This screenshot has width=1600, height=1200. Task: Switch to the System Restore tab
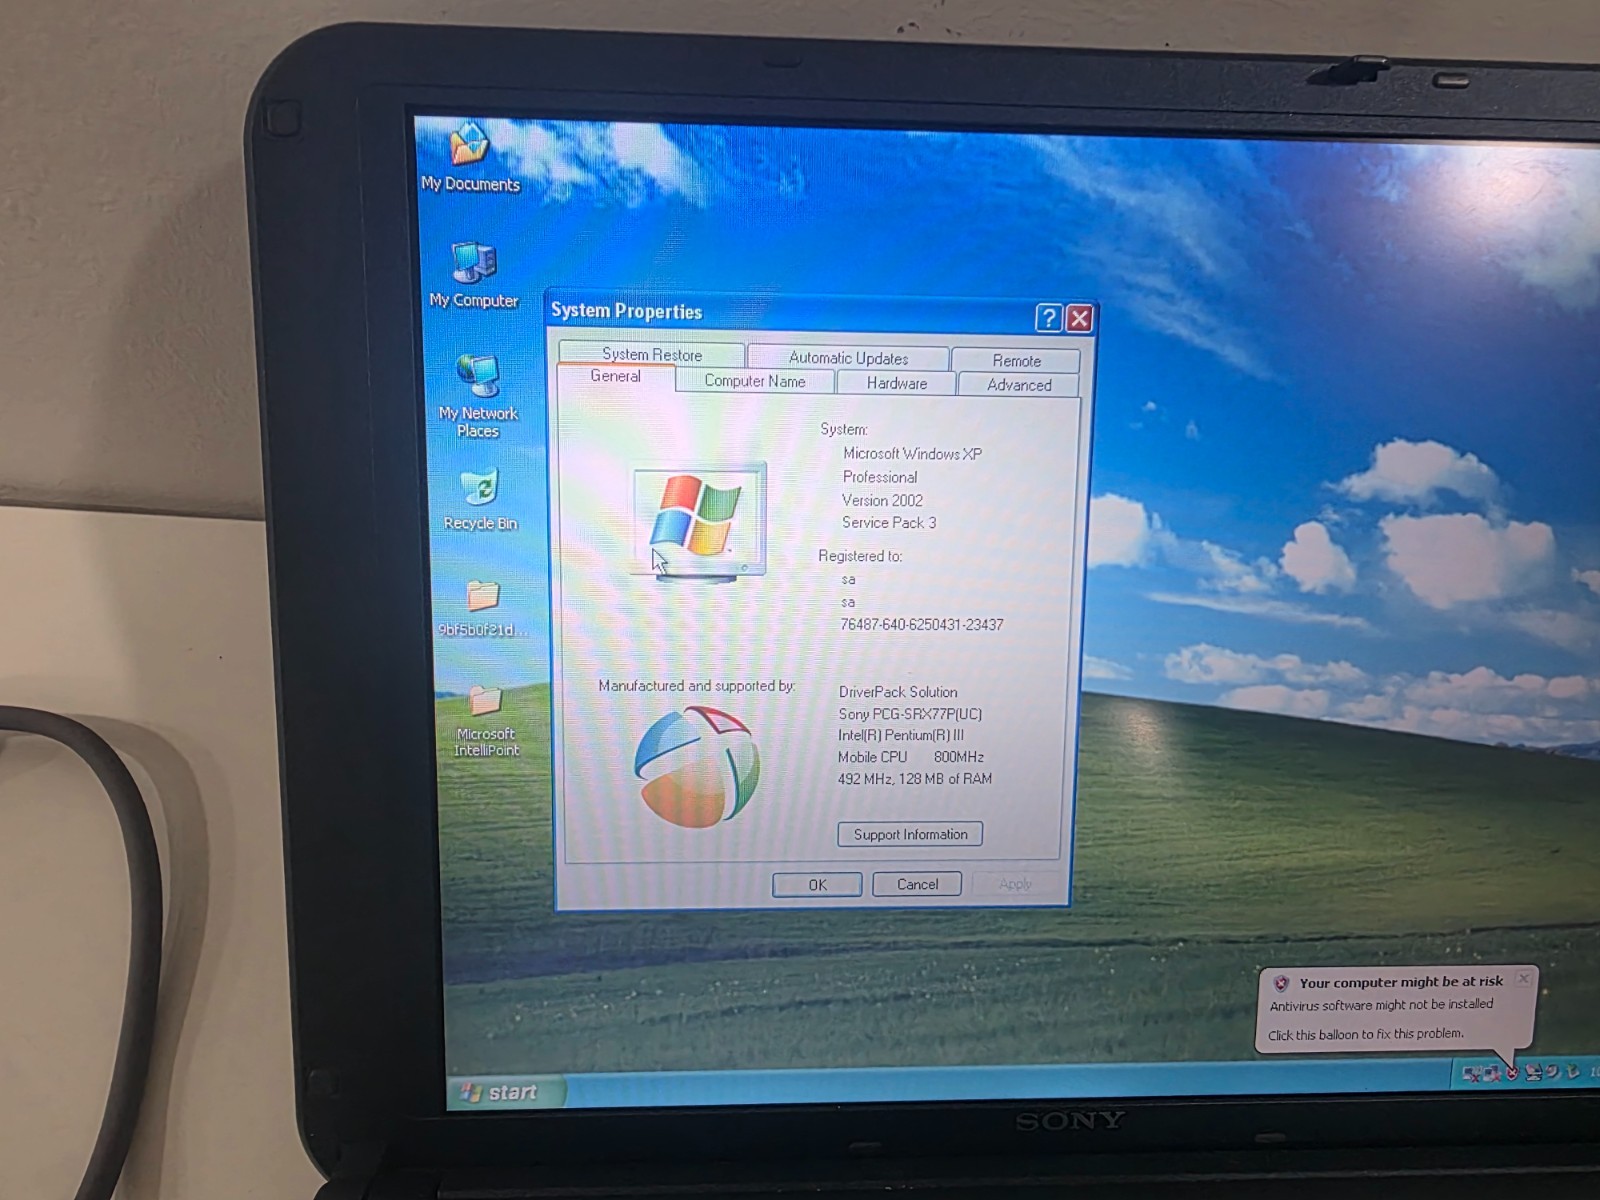point(652,354)
